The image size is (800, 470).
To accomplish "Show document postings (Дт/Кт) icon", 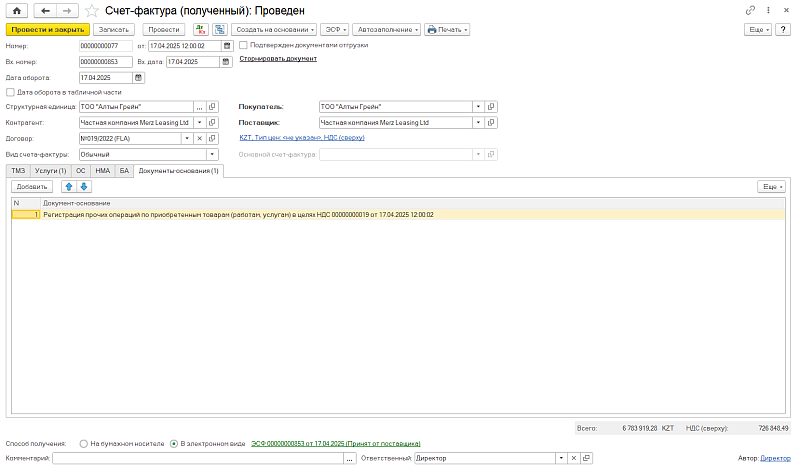I will (x=201, y=30).
